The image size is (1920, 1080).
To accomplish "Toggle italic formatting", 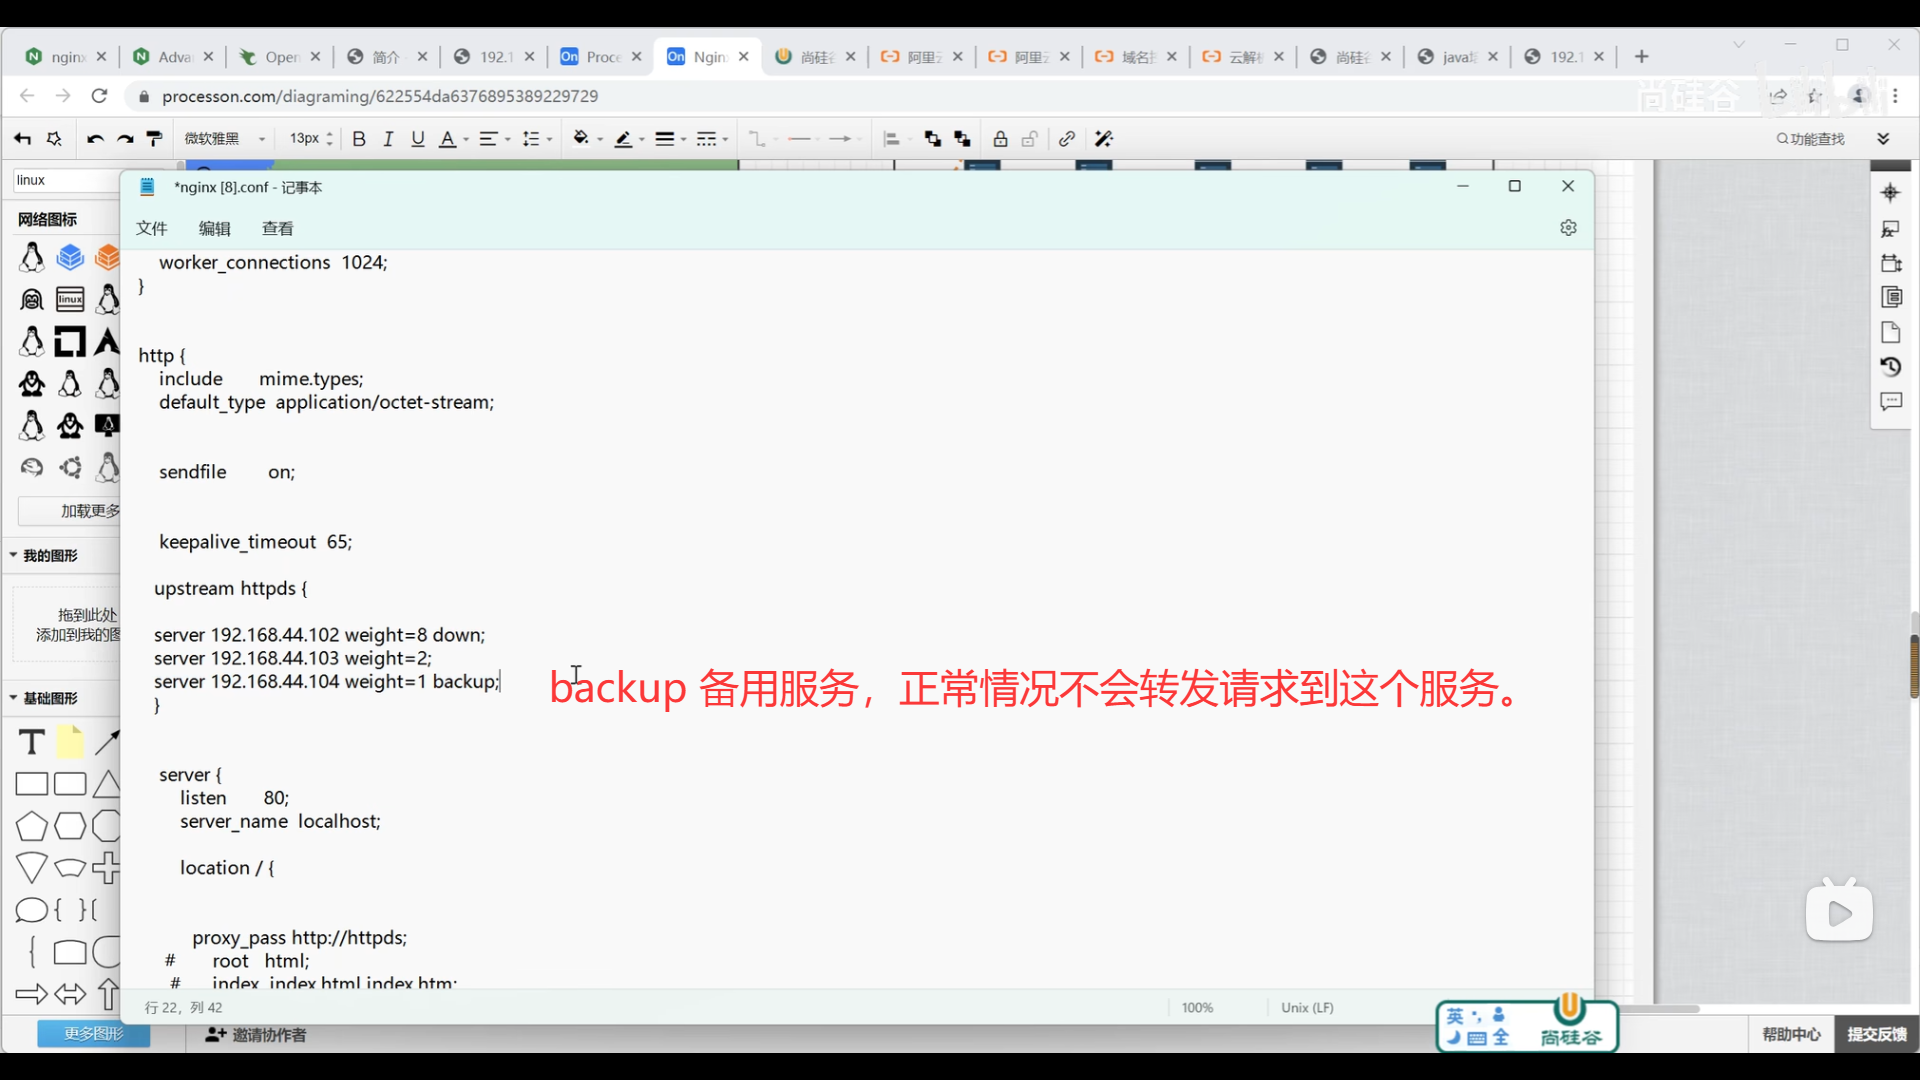I will tap(388, 139).
